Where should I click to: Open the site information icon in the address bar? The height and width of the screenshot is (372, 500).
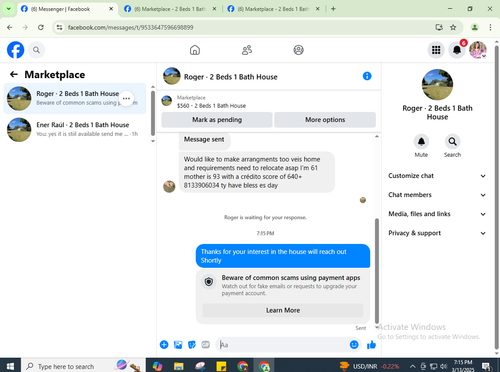(59, 27)
